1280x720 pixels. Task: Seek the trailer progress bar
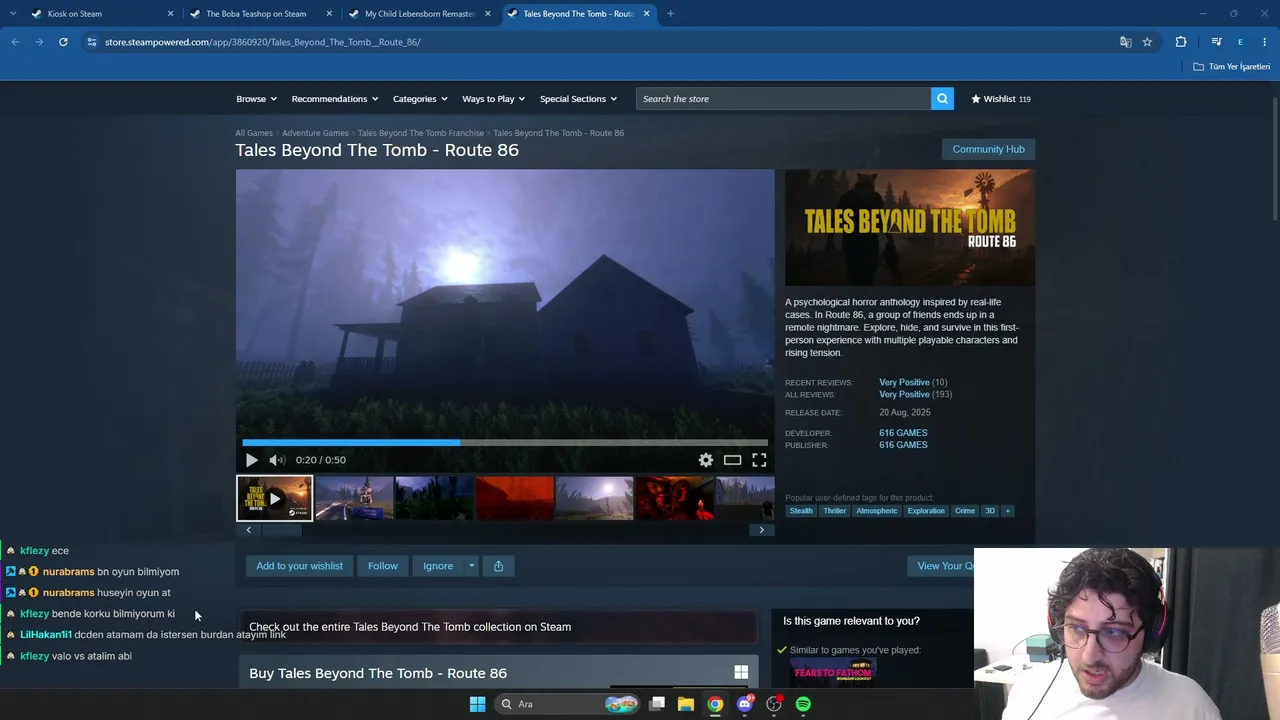tap(505, 442)
